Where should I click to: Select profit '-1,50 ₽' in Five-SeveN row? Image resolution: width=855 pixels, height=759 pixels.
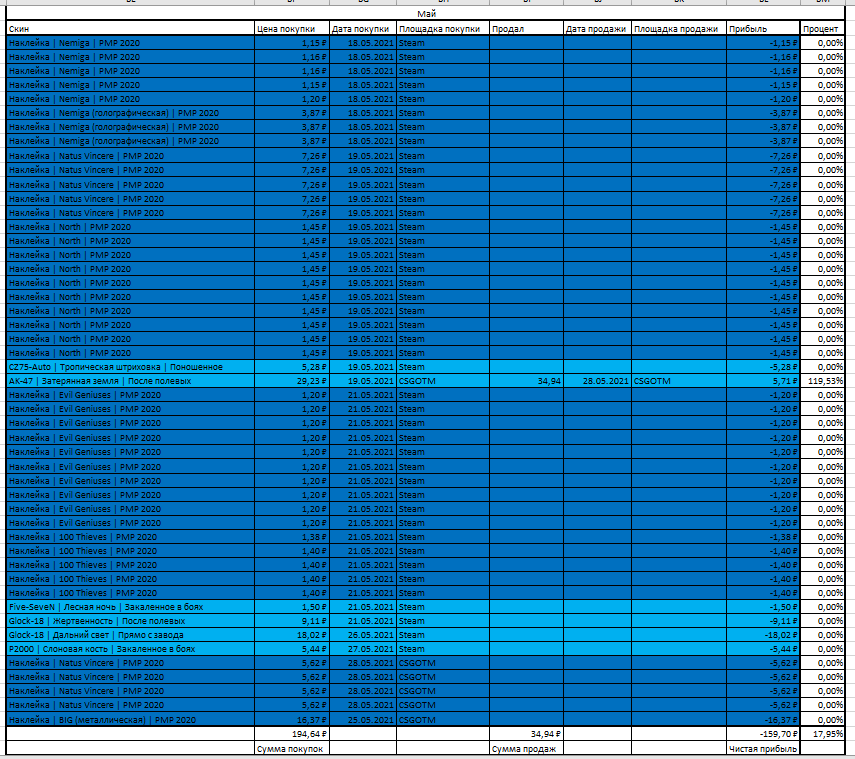(763, 607)
